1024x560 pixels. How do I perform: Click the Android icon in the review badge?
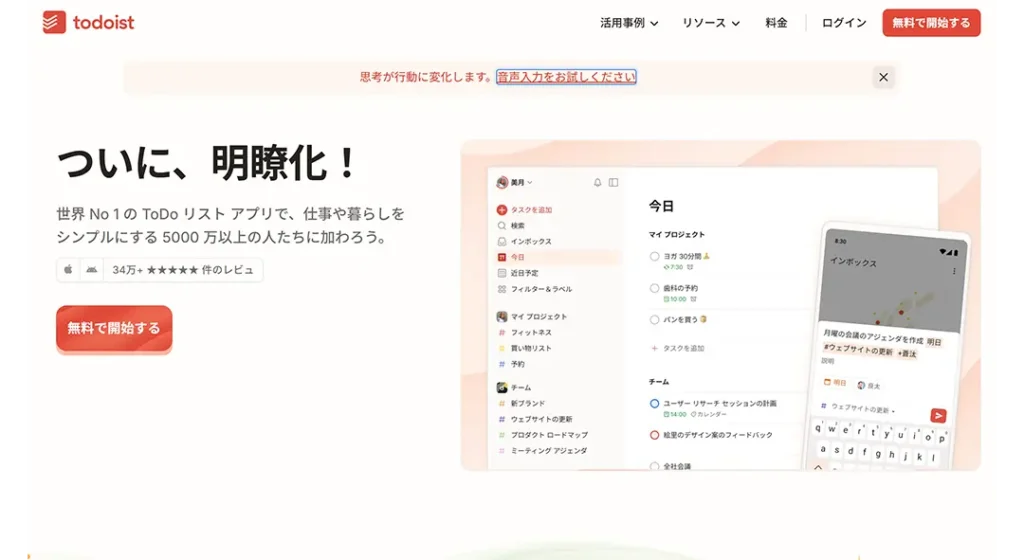(92, 270)
